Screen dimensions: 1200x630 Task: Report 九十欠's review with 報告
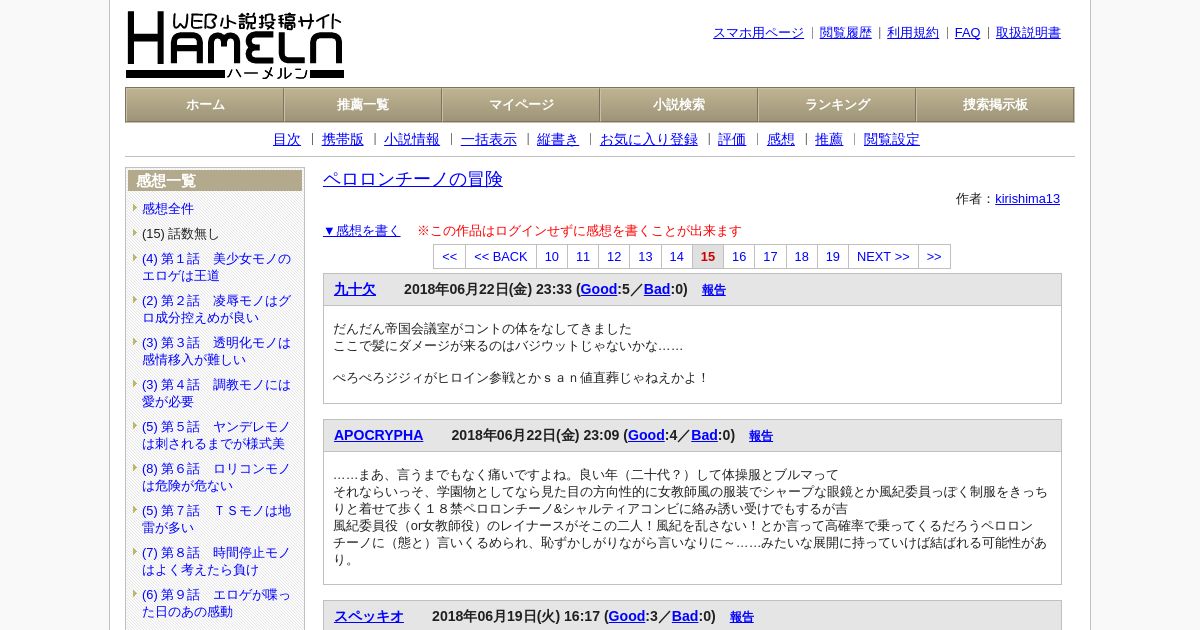tap(714, 290)
